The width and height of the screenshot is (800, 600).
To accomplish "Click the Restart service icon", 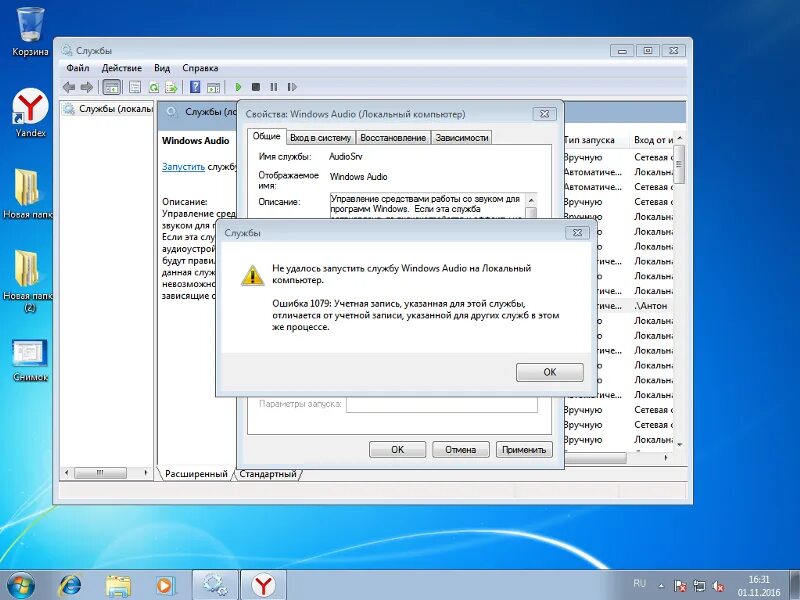I will click(x=292, y=87).
